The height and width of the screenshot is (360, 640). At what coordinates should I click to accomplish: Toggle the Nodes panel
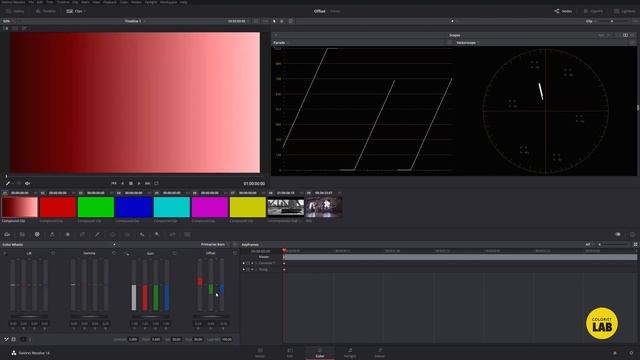pyautogui.click(x=563, y=11)
